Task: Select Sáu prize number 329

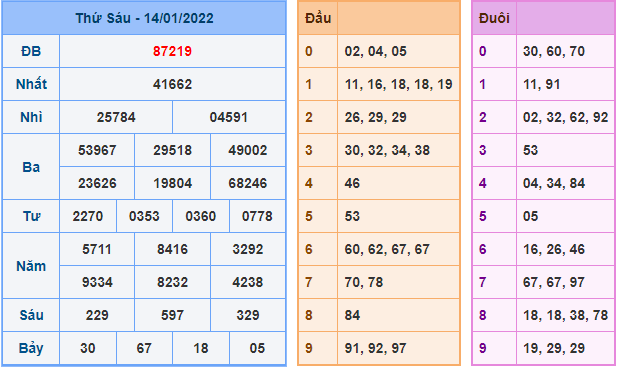Action: [x=248, y=315]
